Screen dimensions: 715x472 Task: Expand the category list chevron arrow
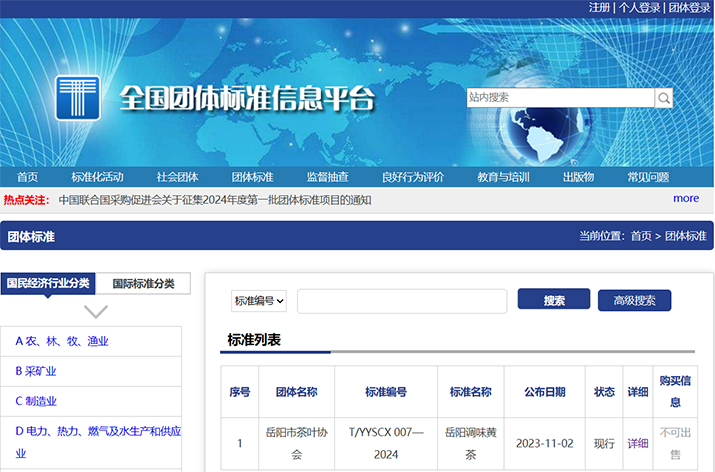pyautogui.click(x=96, y=312)
